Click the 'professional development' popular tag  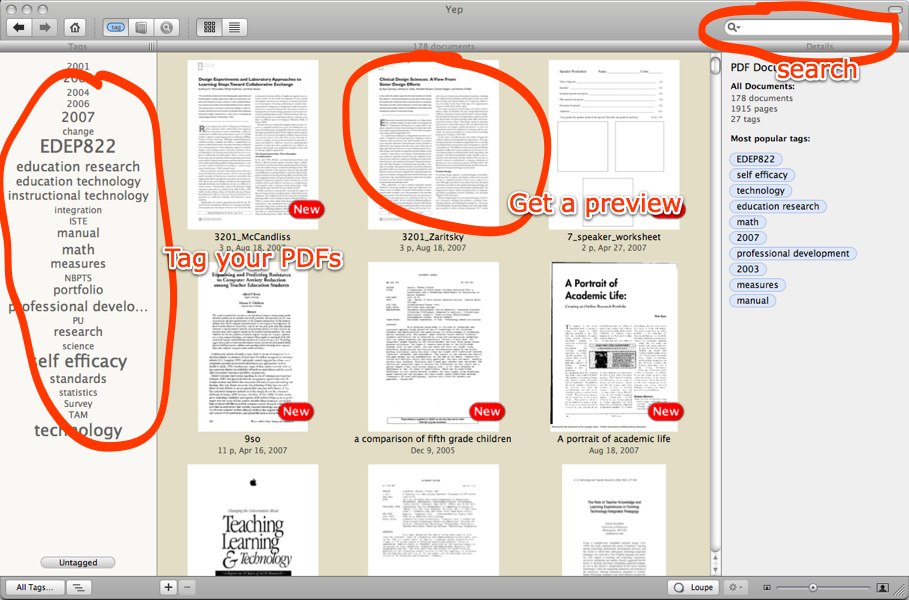tap(793, 253)
